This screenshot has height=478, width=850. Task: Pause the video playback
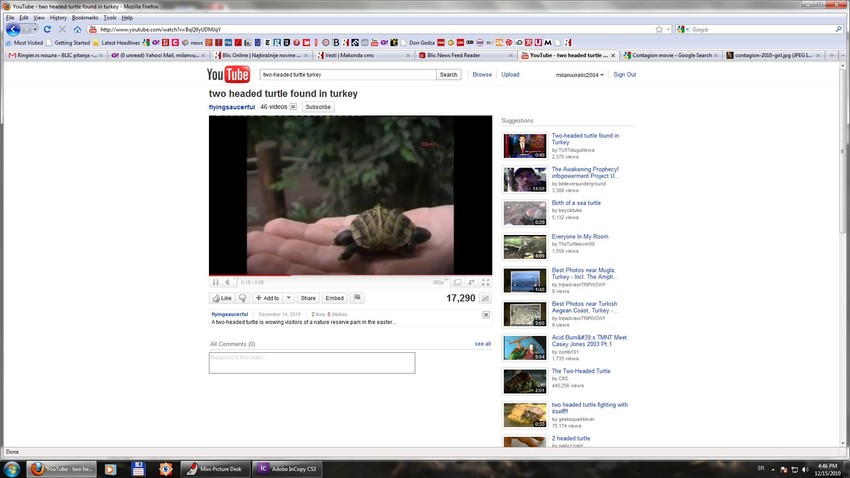pyautogui.click(x=215, y=283)
